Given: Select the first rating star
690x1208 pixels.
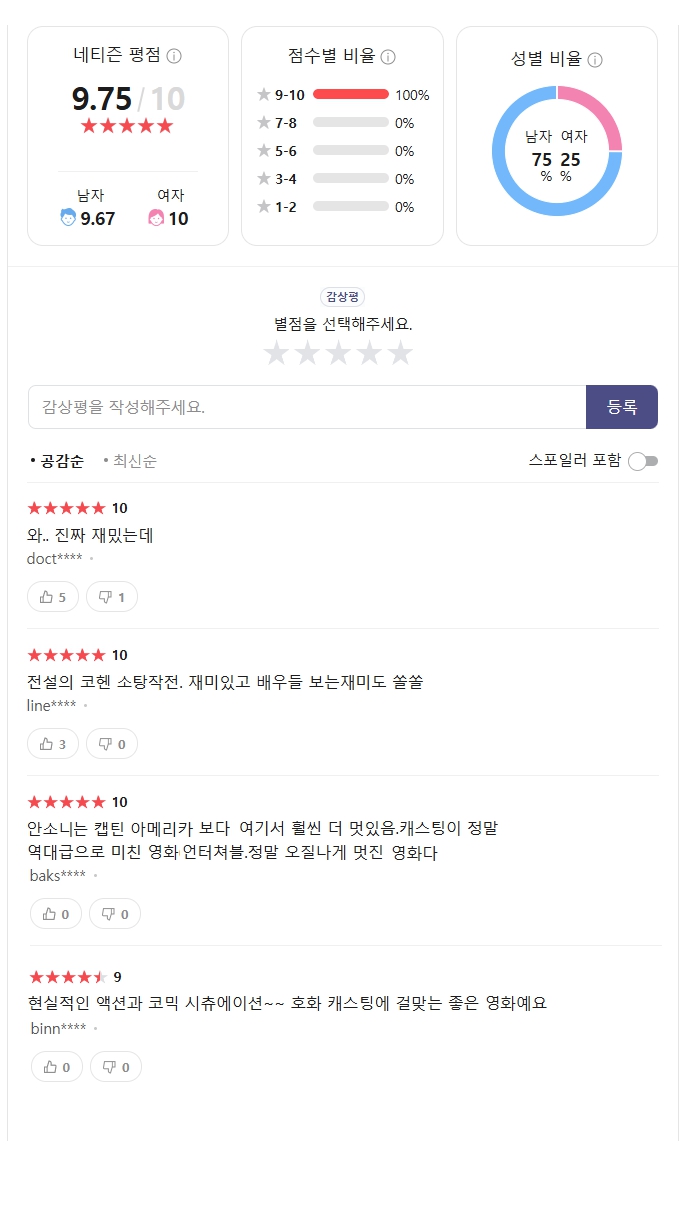Looking at the screenshot, I should coord(276,353).
